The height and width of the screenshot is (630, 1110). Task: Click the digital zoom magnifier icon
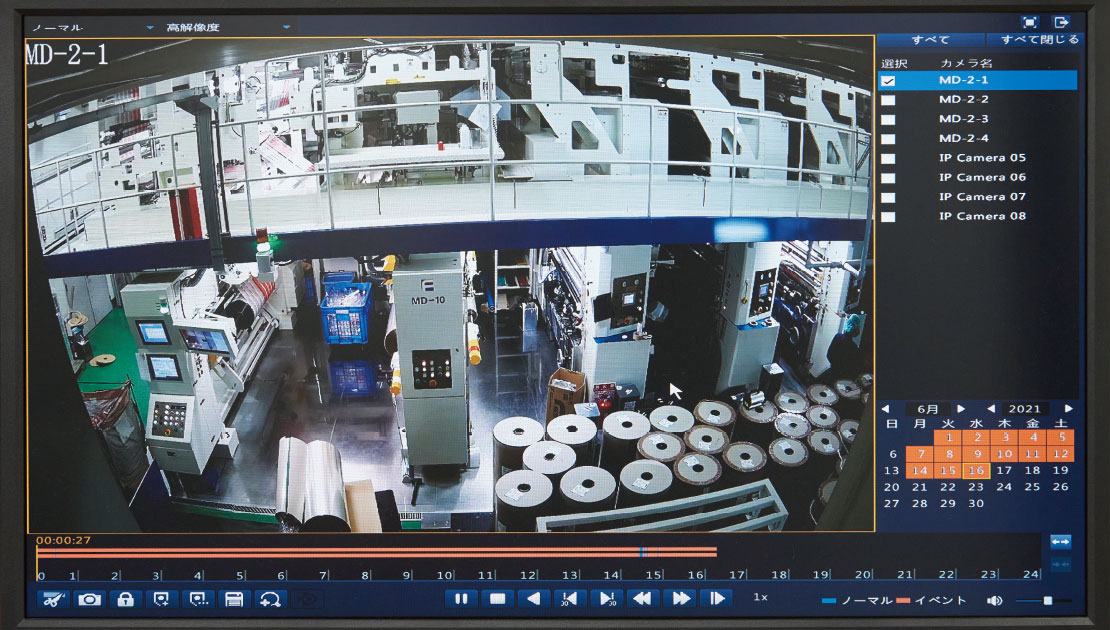(270, 599)
